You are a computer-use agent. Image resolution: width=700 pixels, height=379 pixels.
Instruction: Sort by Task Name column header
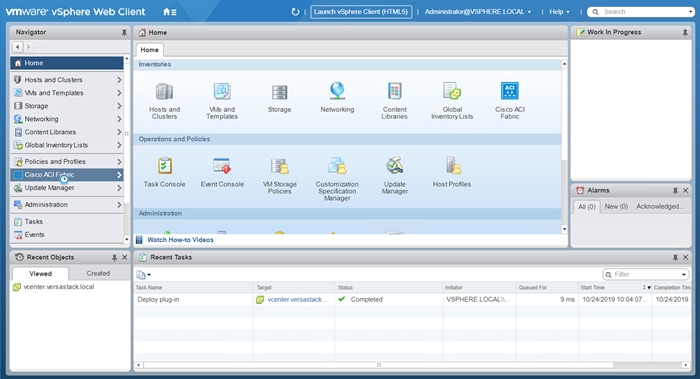click(x=193, y=288)
